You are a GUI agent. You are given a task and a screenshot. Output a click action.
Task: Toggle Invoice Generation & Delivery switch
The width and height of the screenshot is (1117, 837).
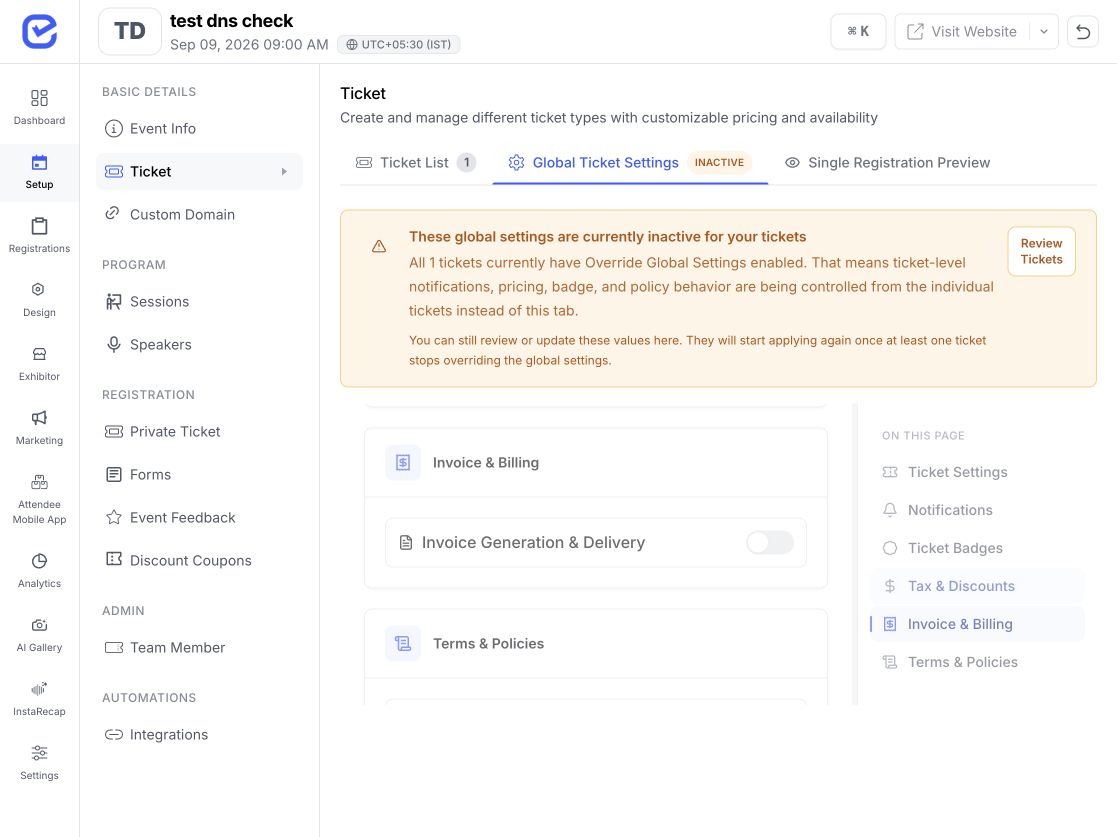pos(770,543)
